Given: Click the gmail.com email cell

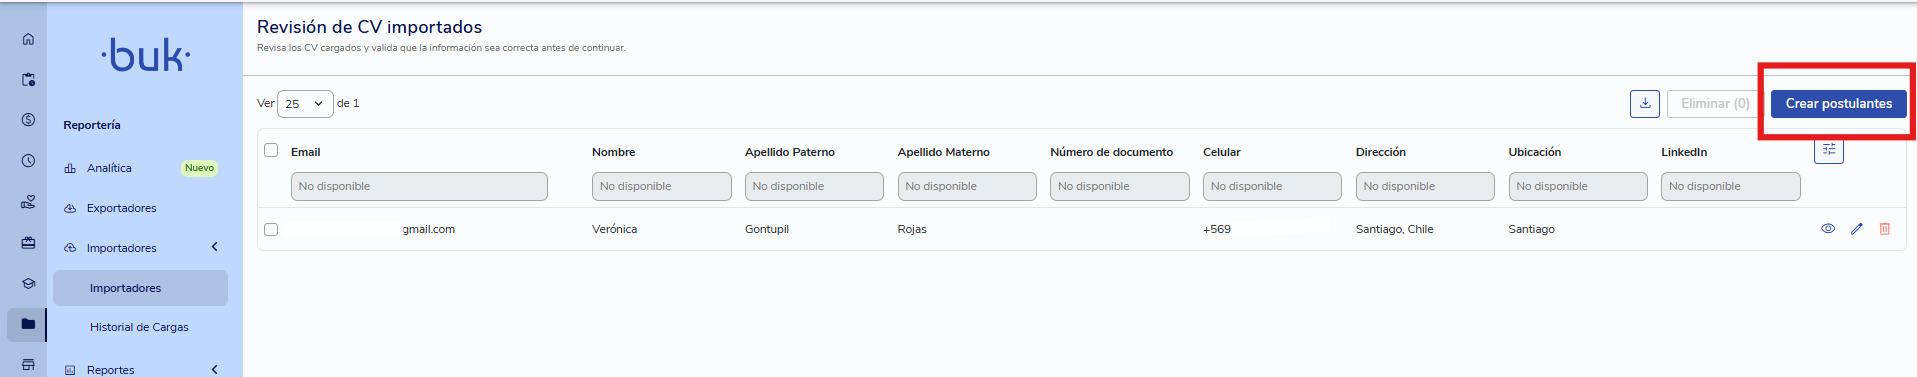Looking at the screenshot, I should click(x=429, y=229).
